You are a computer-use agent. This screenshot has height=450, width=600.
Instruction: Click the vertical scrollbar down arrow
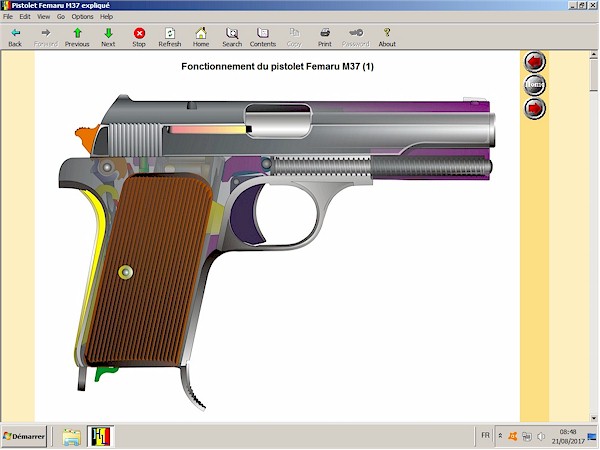593,418
